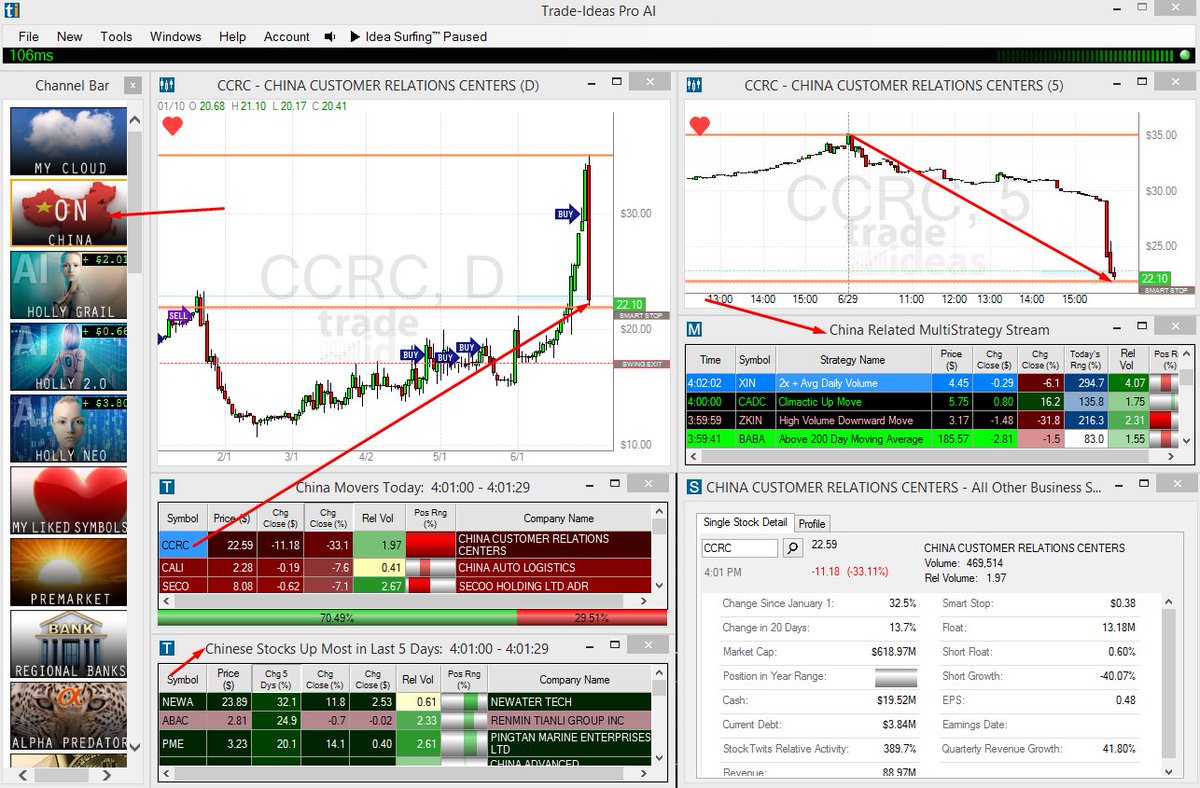This screenshot has height=788, width=1200.
Task: Click the Single Stock window S icon
Action: (694, 487)
